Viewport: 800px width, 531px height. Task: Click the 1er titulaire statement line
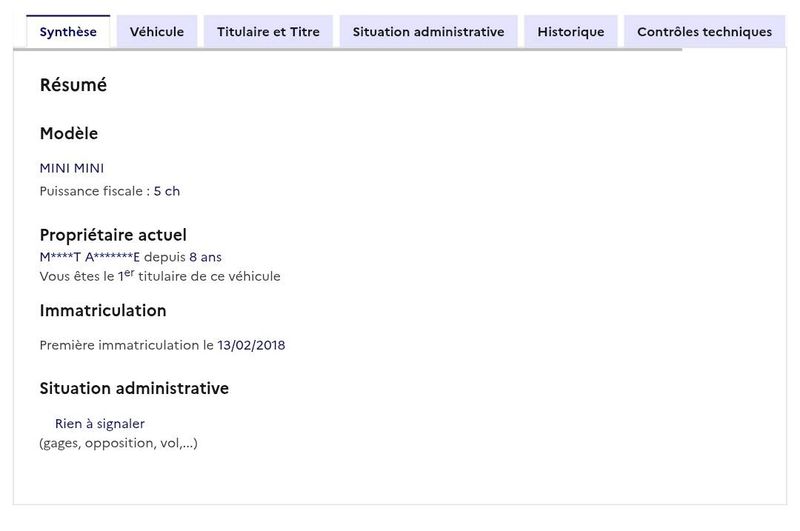(160, 276)
